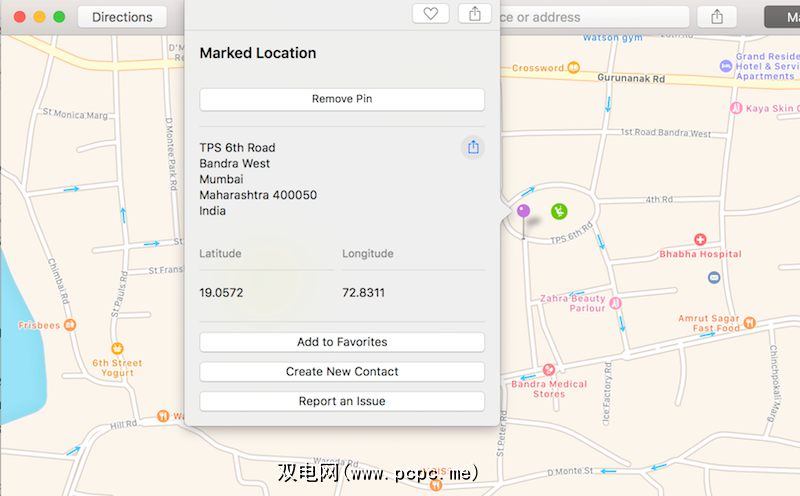The height and width of the screenshot is (496, 800).
Task: Open the Directions button in toolbar
Action: (122, 17)
